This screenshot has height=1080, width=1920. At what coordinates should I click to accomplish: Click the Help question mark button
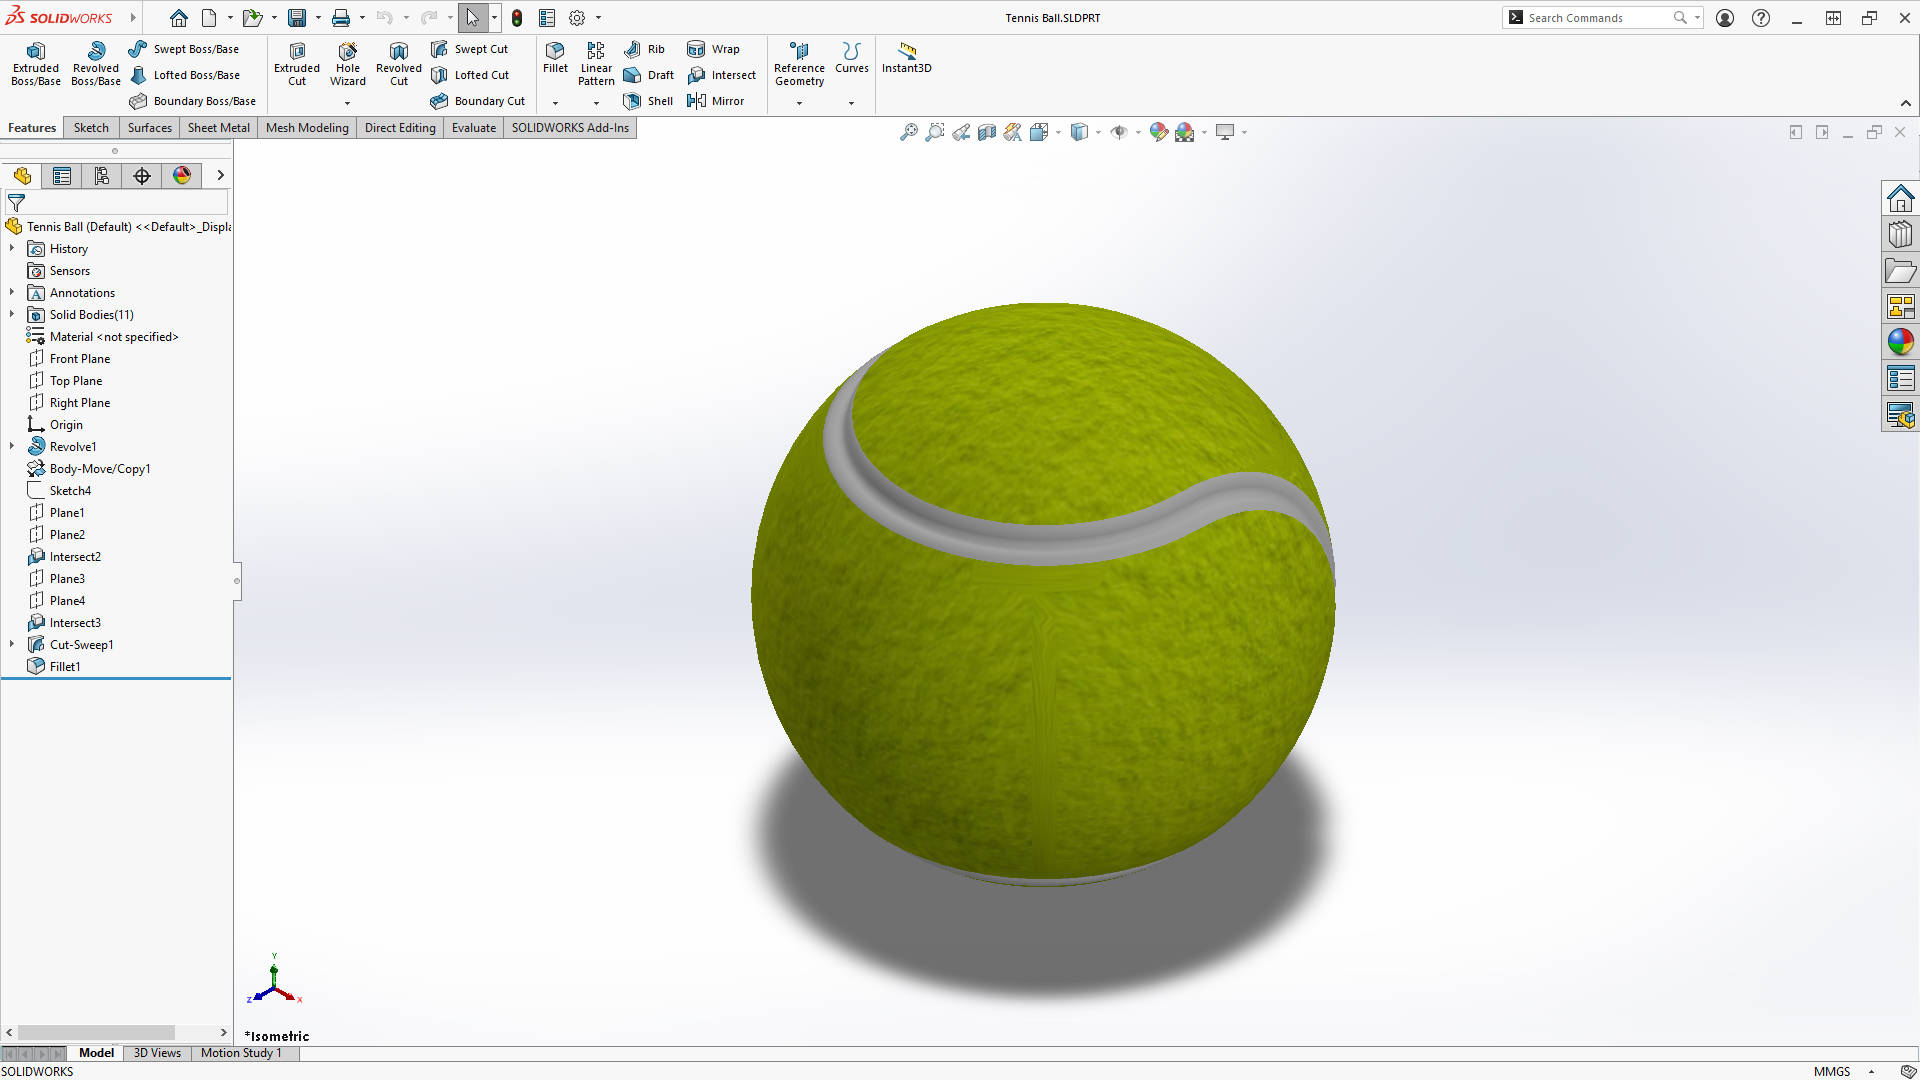pyautogui.click(x=1761, y=17)
